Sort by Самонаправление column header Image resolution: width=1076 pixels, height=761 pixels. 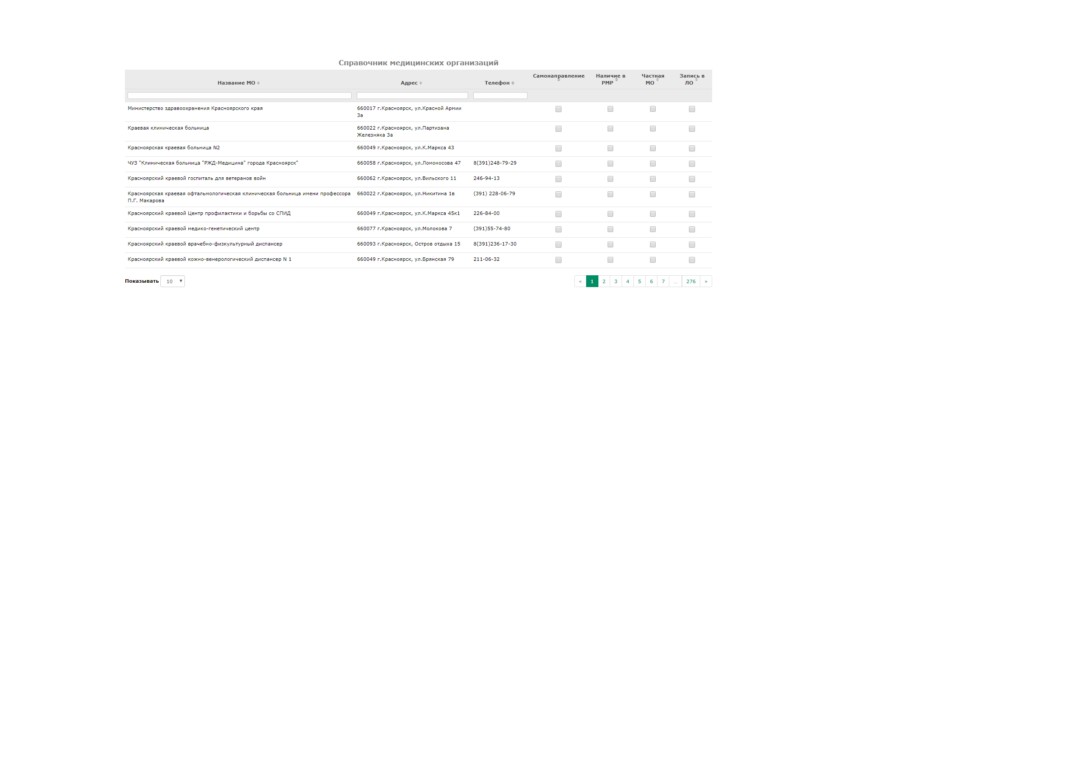point(559,77)
